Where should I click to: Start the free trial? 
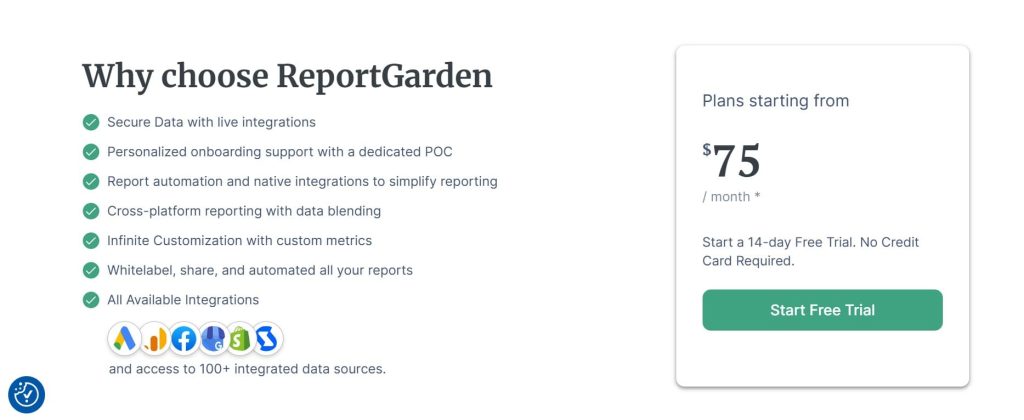[822, 310]
